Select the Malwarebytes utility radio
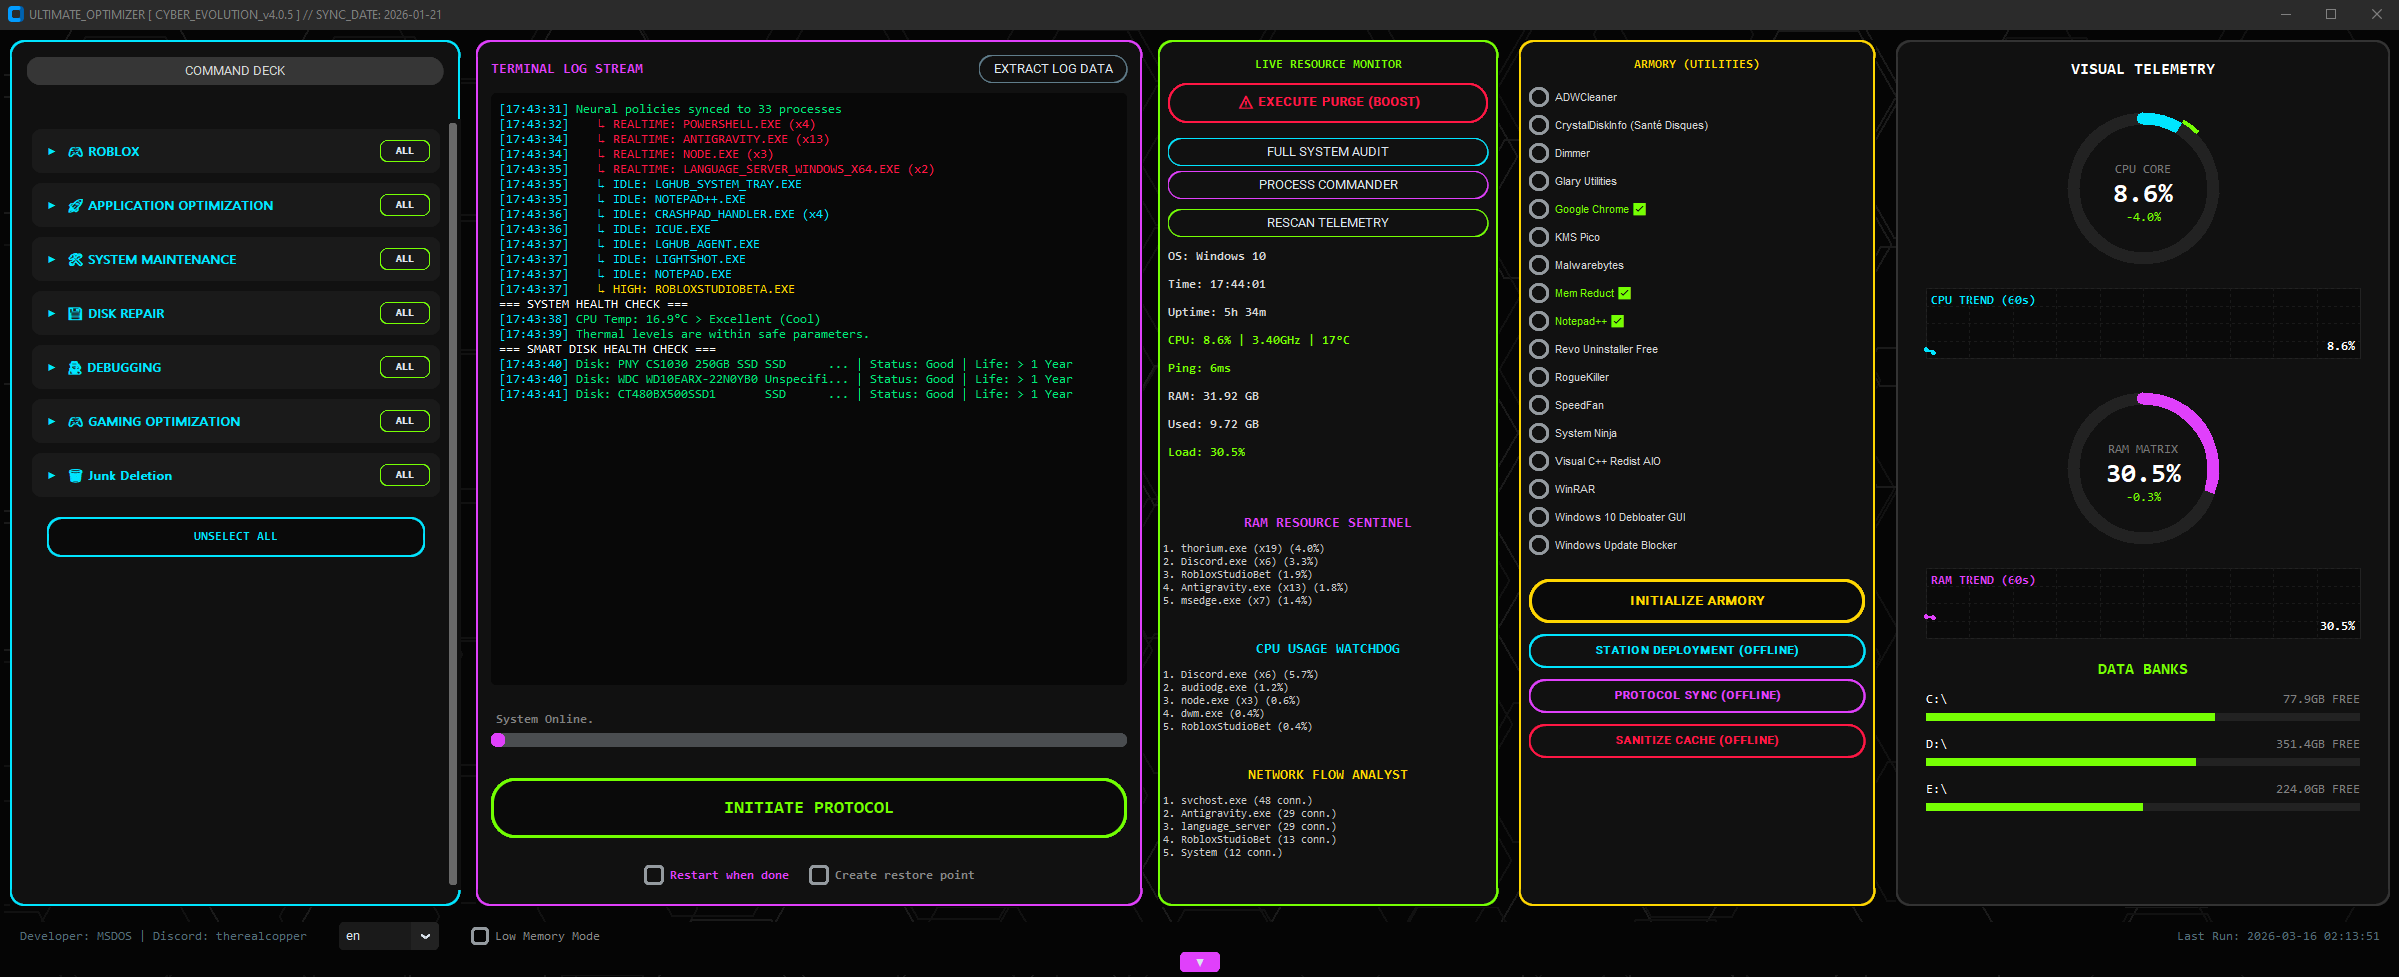 (1539, 265)
